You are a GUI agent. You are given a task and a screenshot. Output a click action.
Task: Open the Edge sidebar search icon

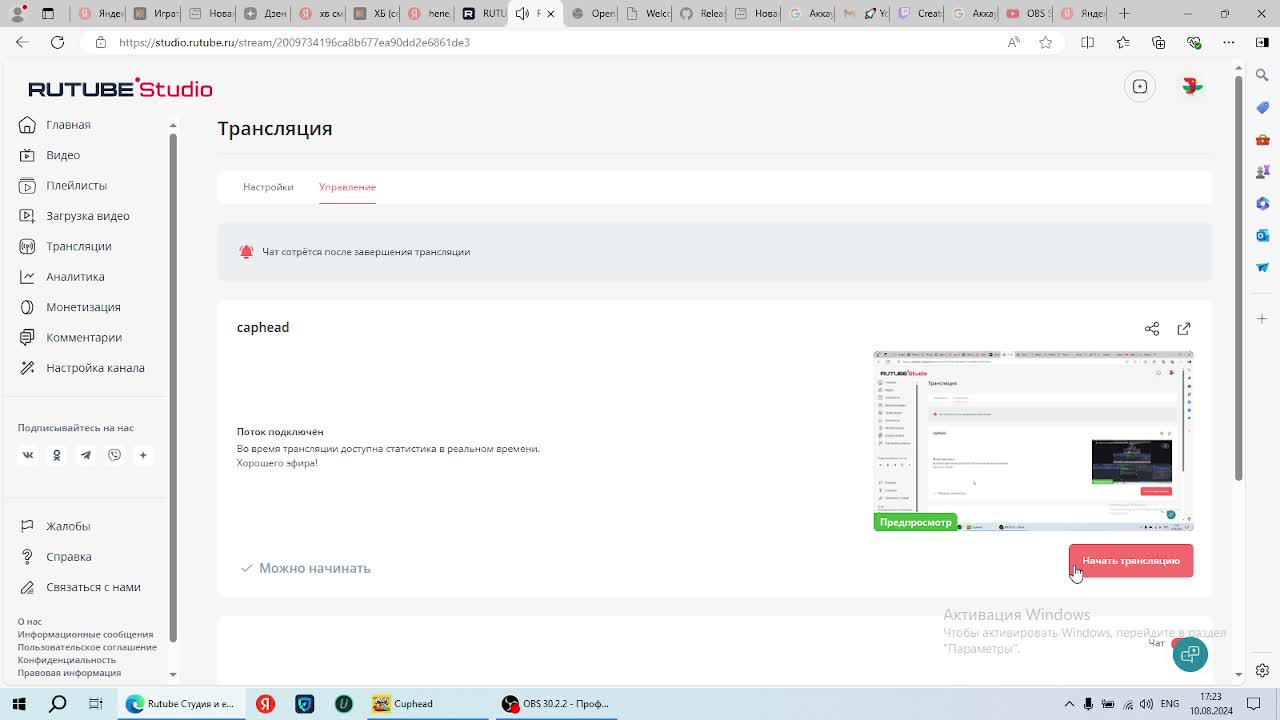[1262, 75]
